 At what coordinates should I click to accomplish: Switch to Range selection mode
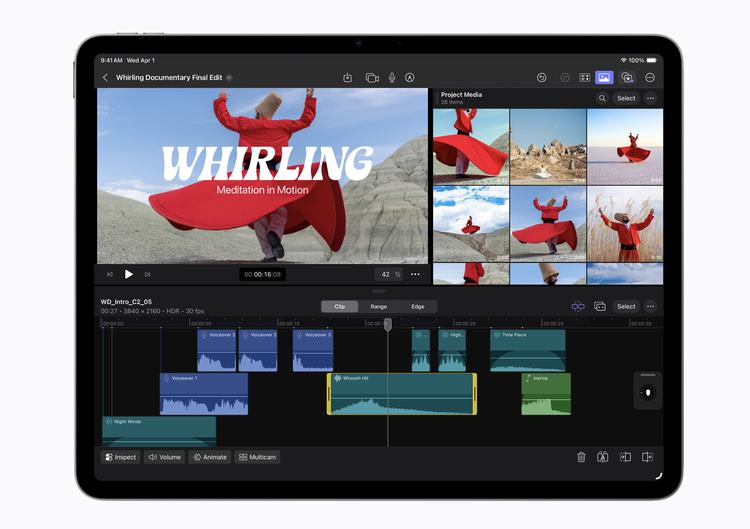378,307
